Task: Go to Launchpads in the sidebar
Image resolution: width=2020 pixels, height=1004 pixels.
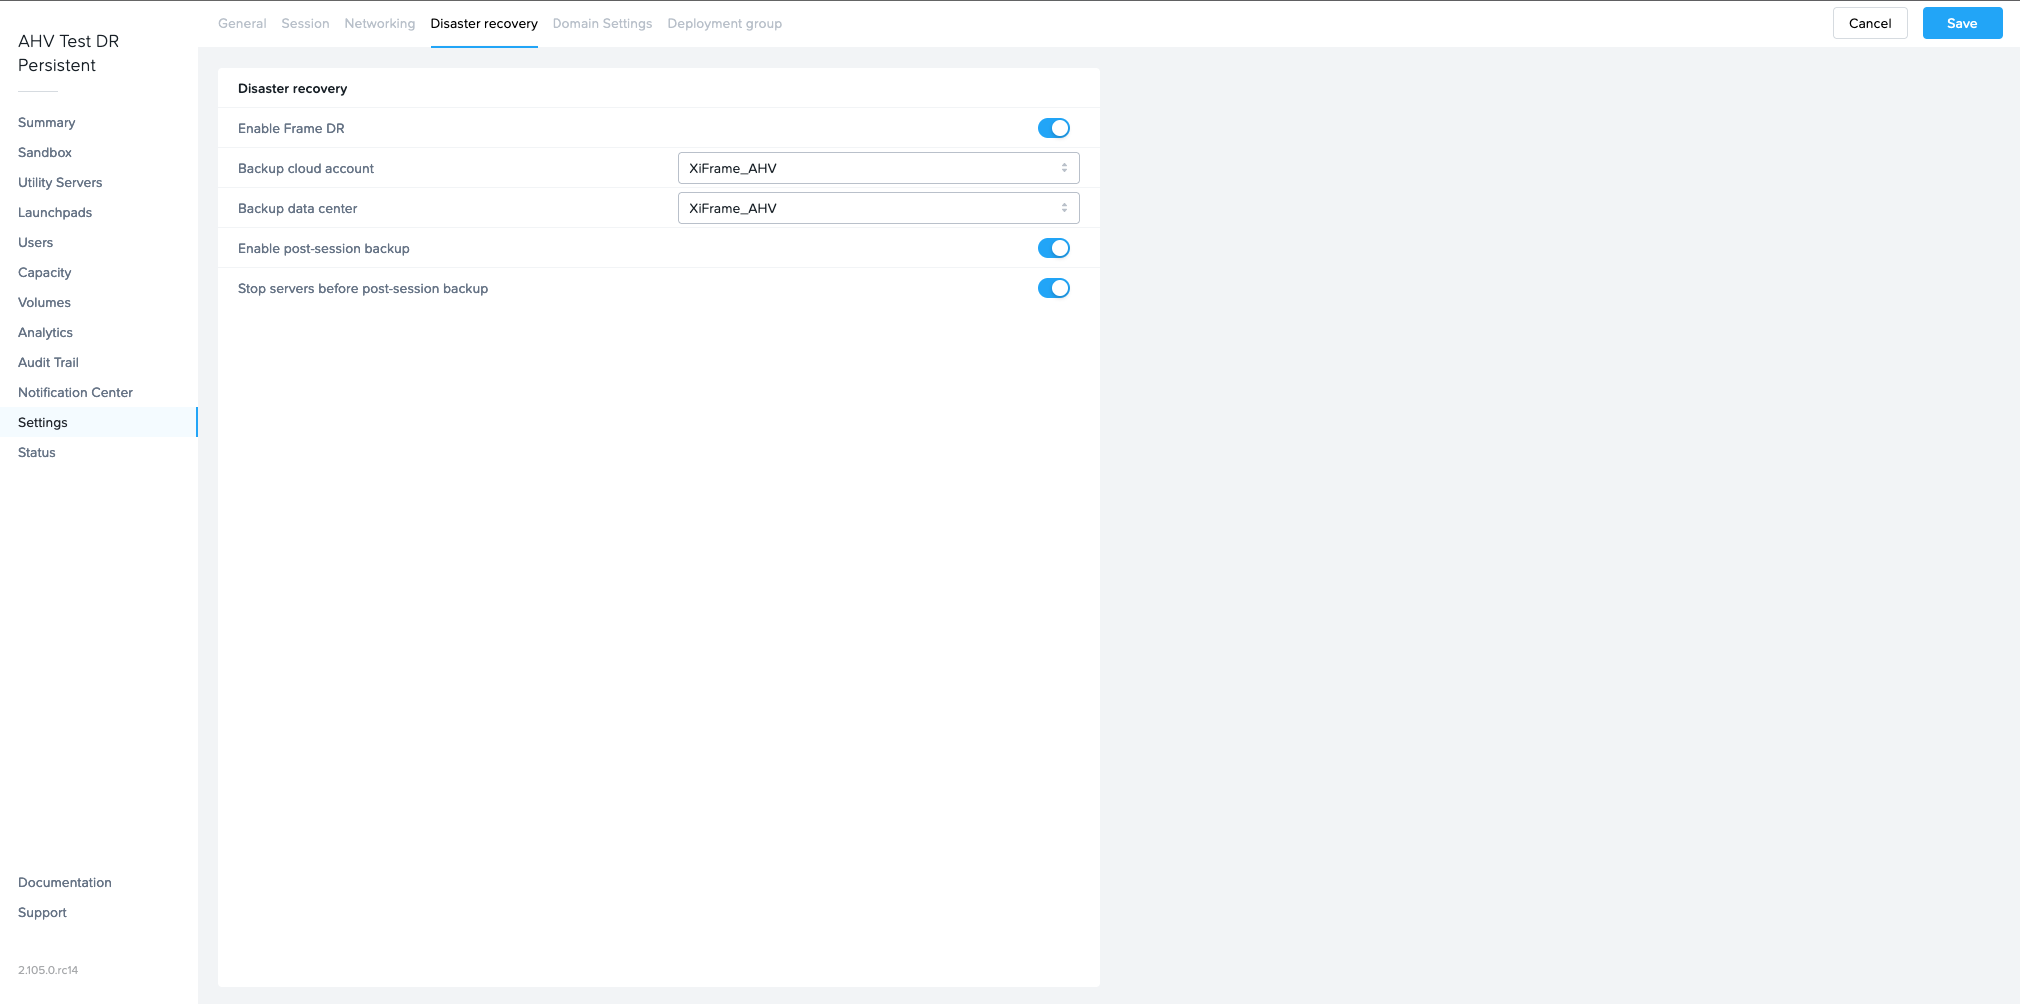Action: 55,213
